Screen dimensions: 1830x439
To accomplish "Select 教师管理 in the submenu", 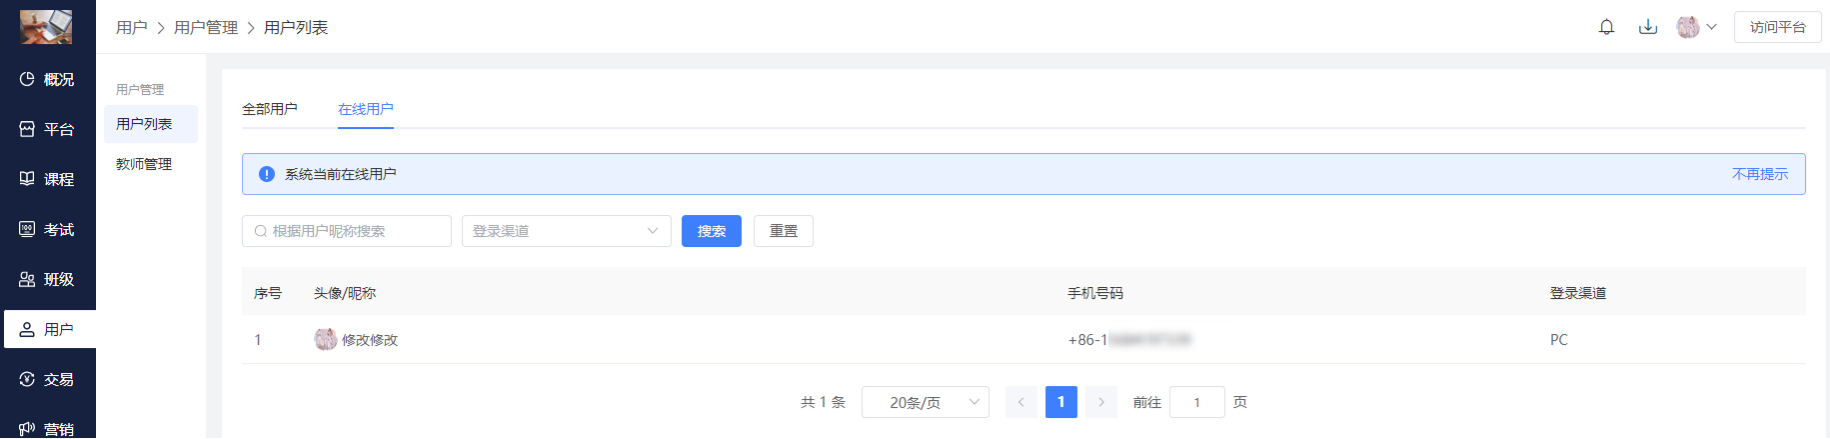I will 144,164.
